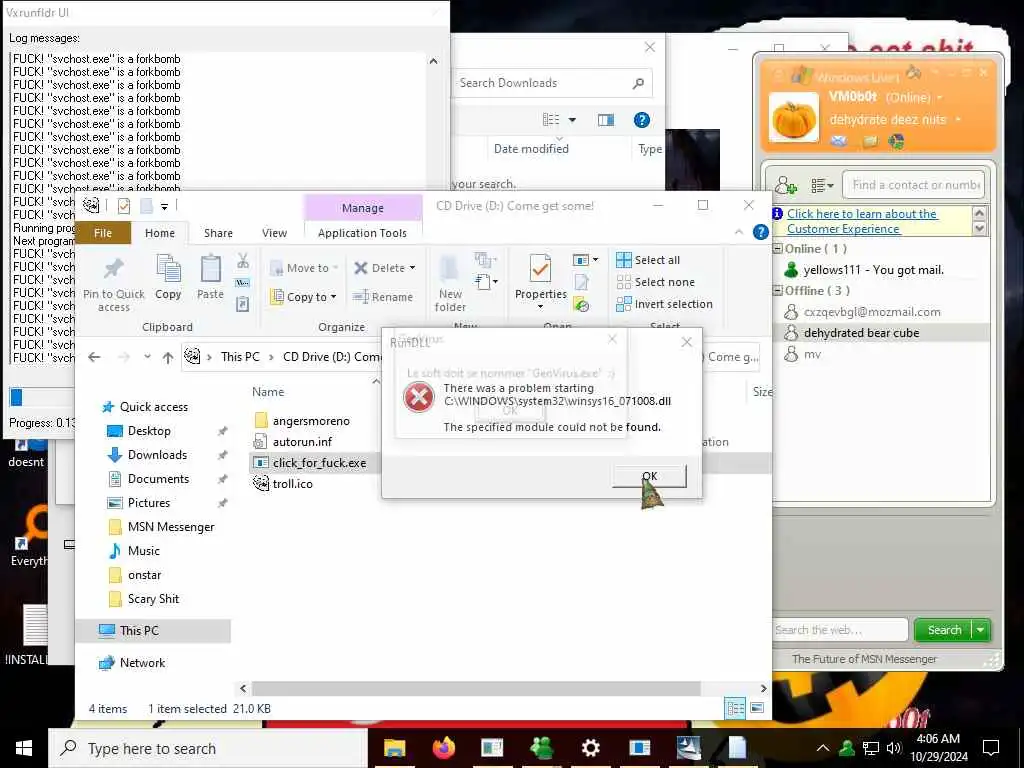Click This PC in the address breadcrumb

click(240, 357)
